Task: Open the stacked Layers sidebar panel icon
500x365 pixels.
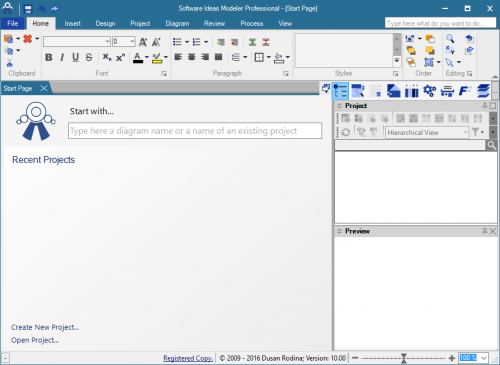Action: pyautogui.click(x=483, y=91)
